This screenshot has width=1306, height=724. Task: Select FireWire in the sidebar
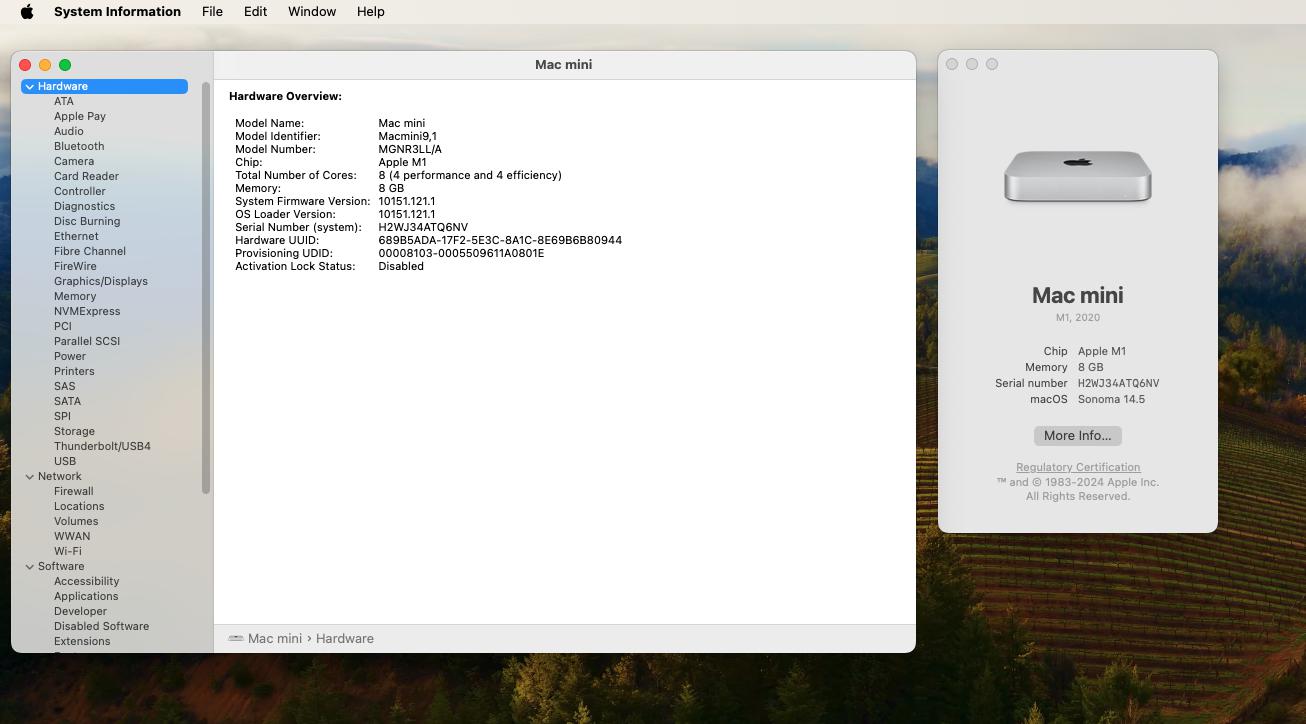(x=75, y=266)
